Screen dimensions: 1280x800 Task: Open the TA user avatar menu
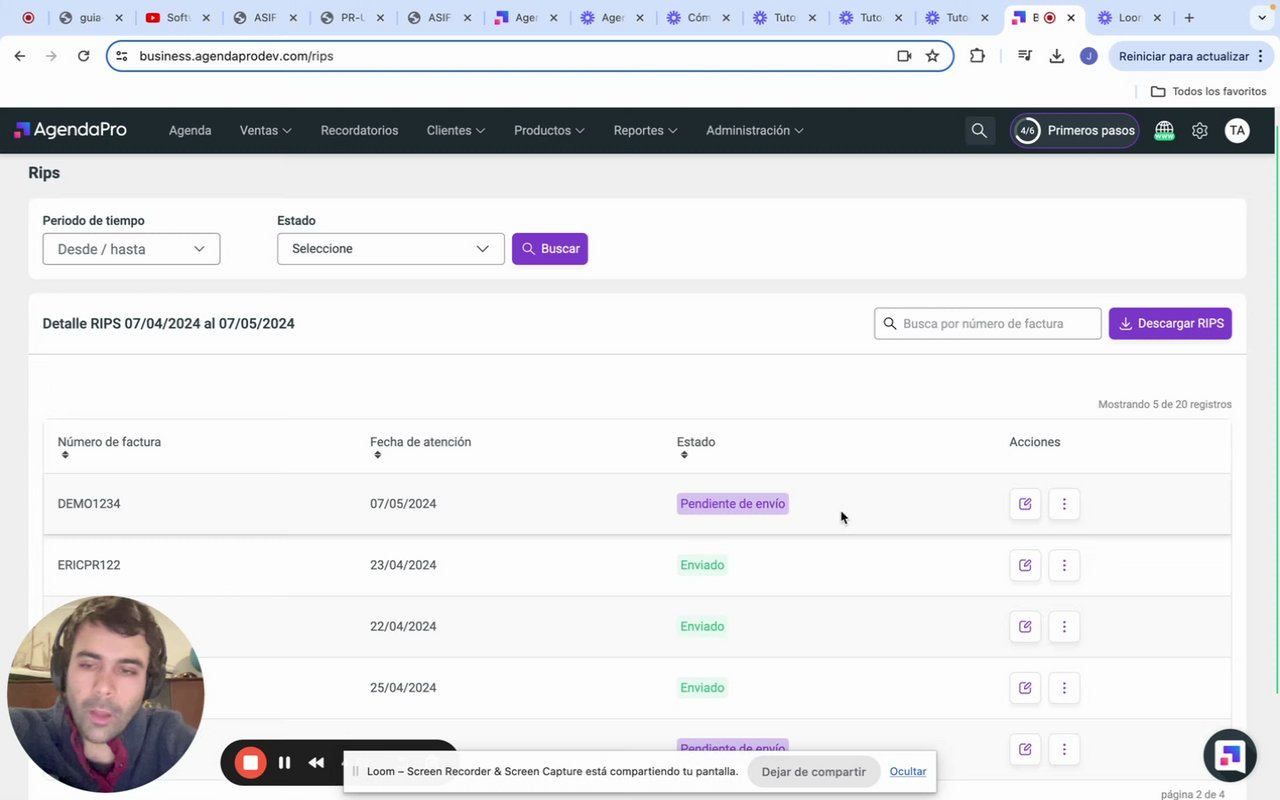1237,130
